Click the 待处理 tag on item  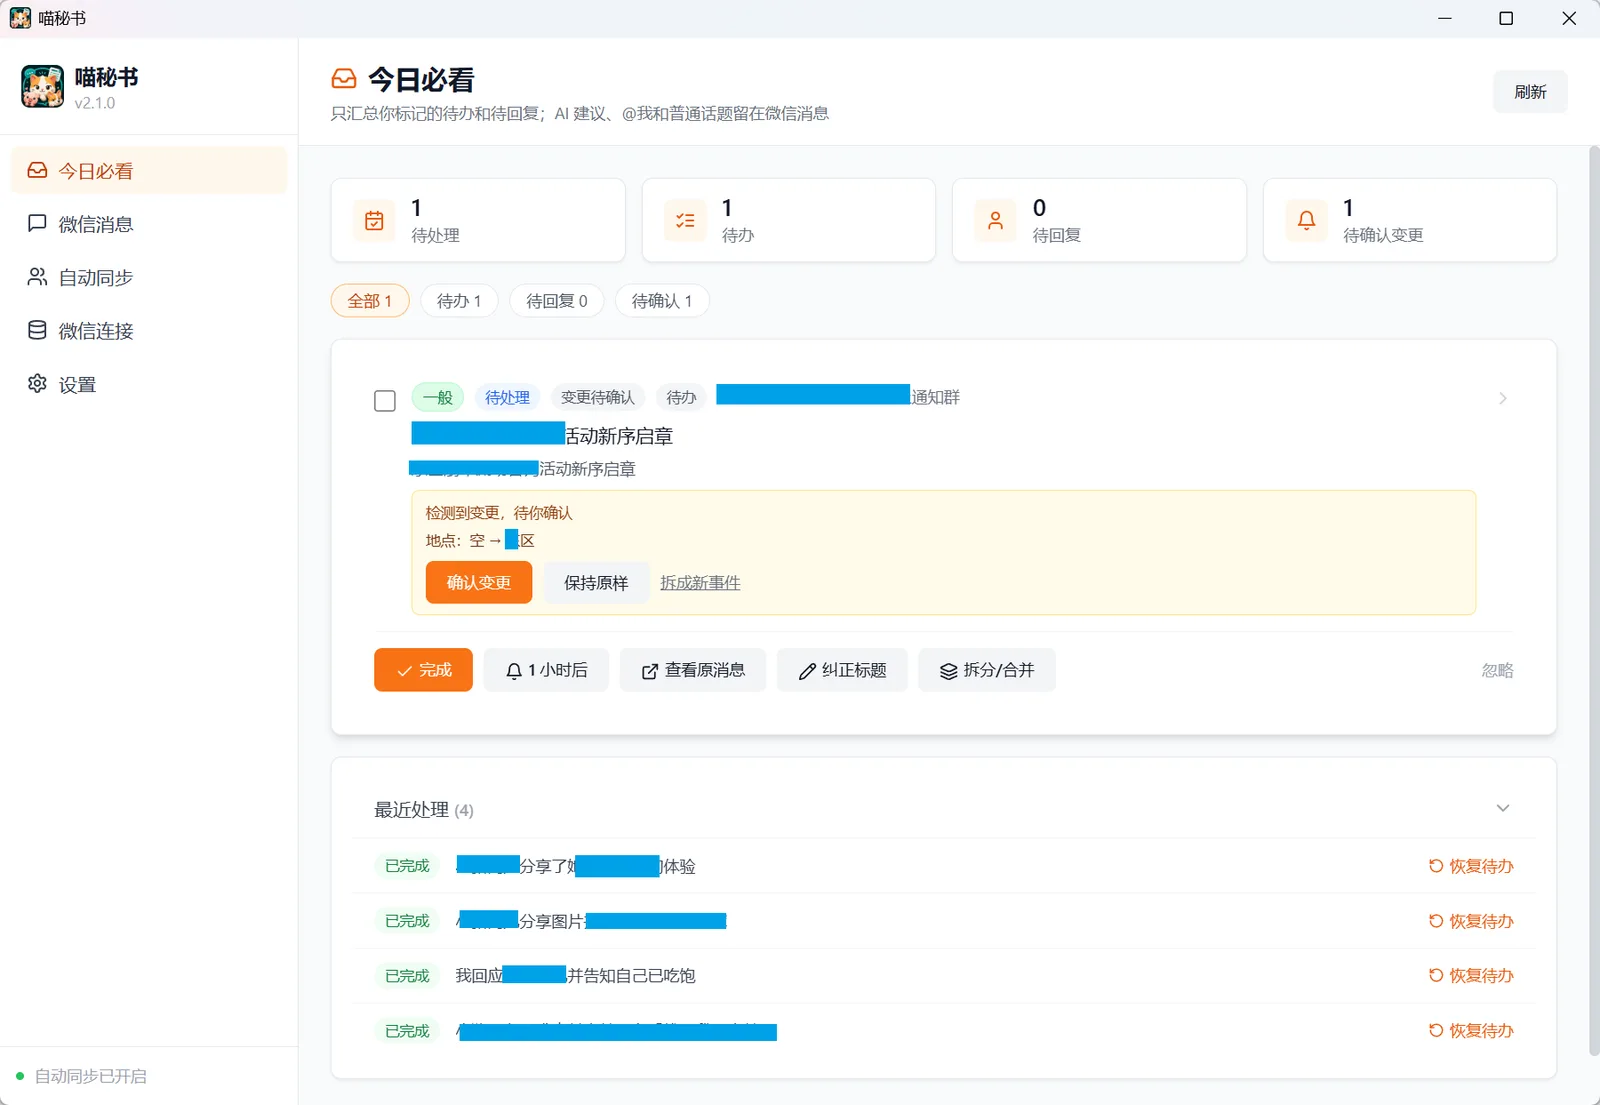click(507, 398)
